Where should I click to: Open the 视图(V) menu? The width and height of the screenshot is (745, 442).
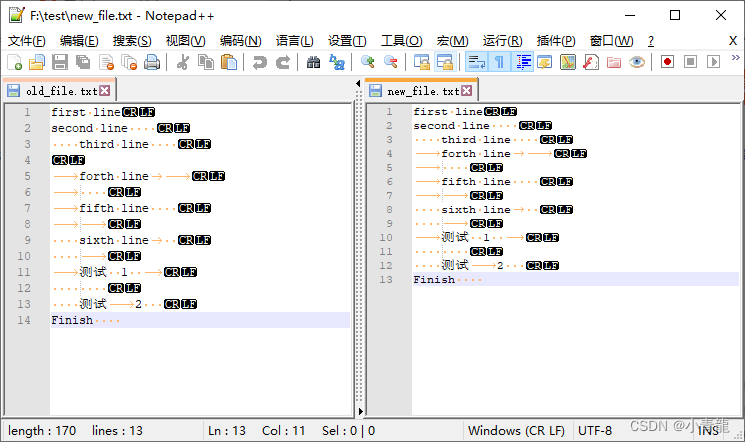point(185,41)
